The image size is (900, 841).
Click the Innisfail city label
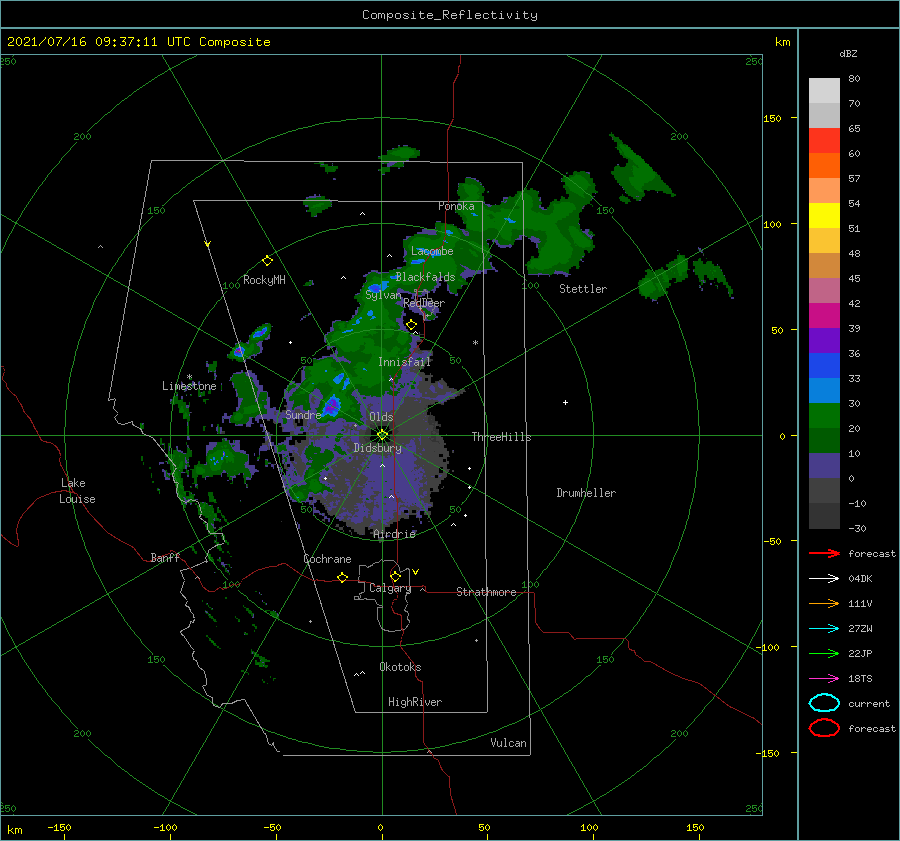404,362
